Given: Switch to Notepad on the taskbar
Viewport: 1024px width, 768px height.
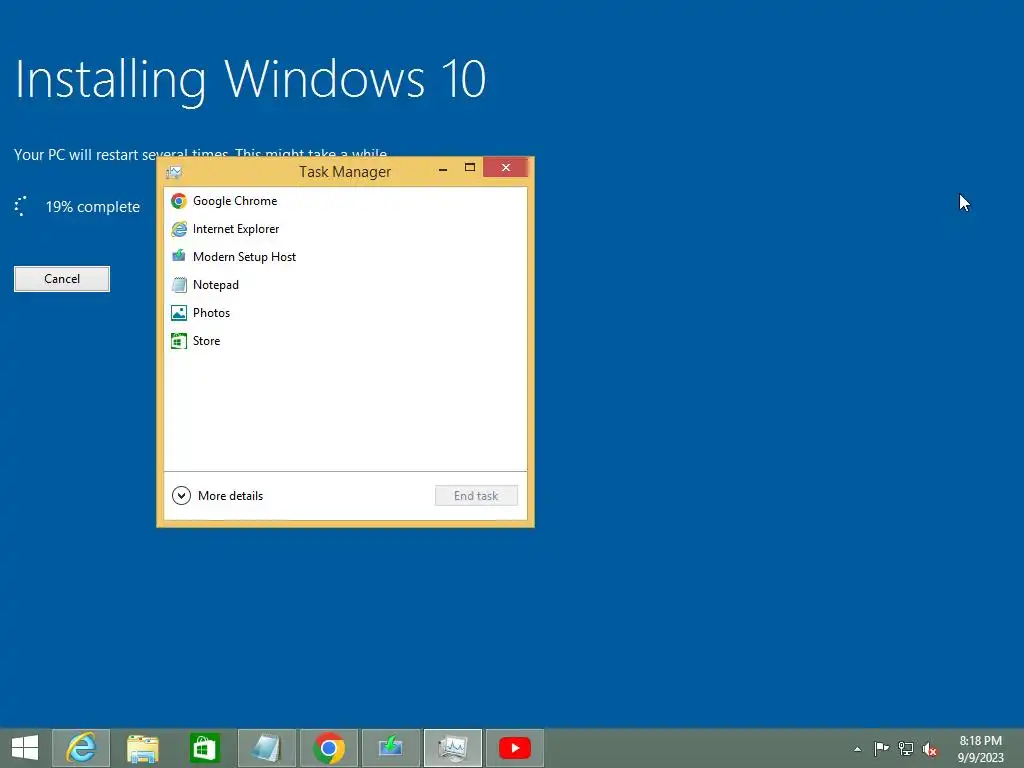Looking at the screenshot, I should (266, 748).
